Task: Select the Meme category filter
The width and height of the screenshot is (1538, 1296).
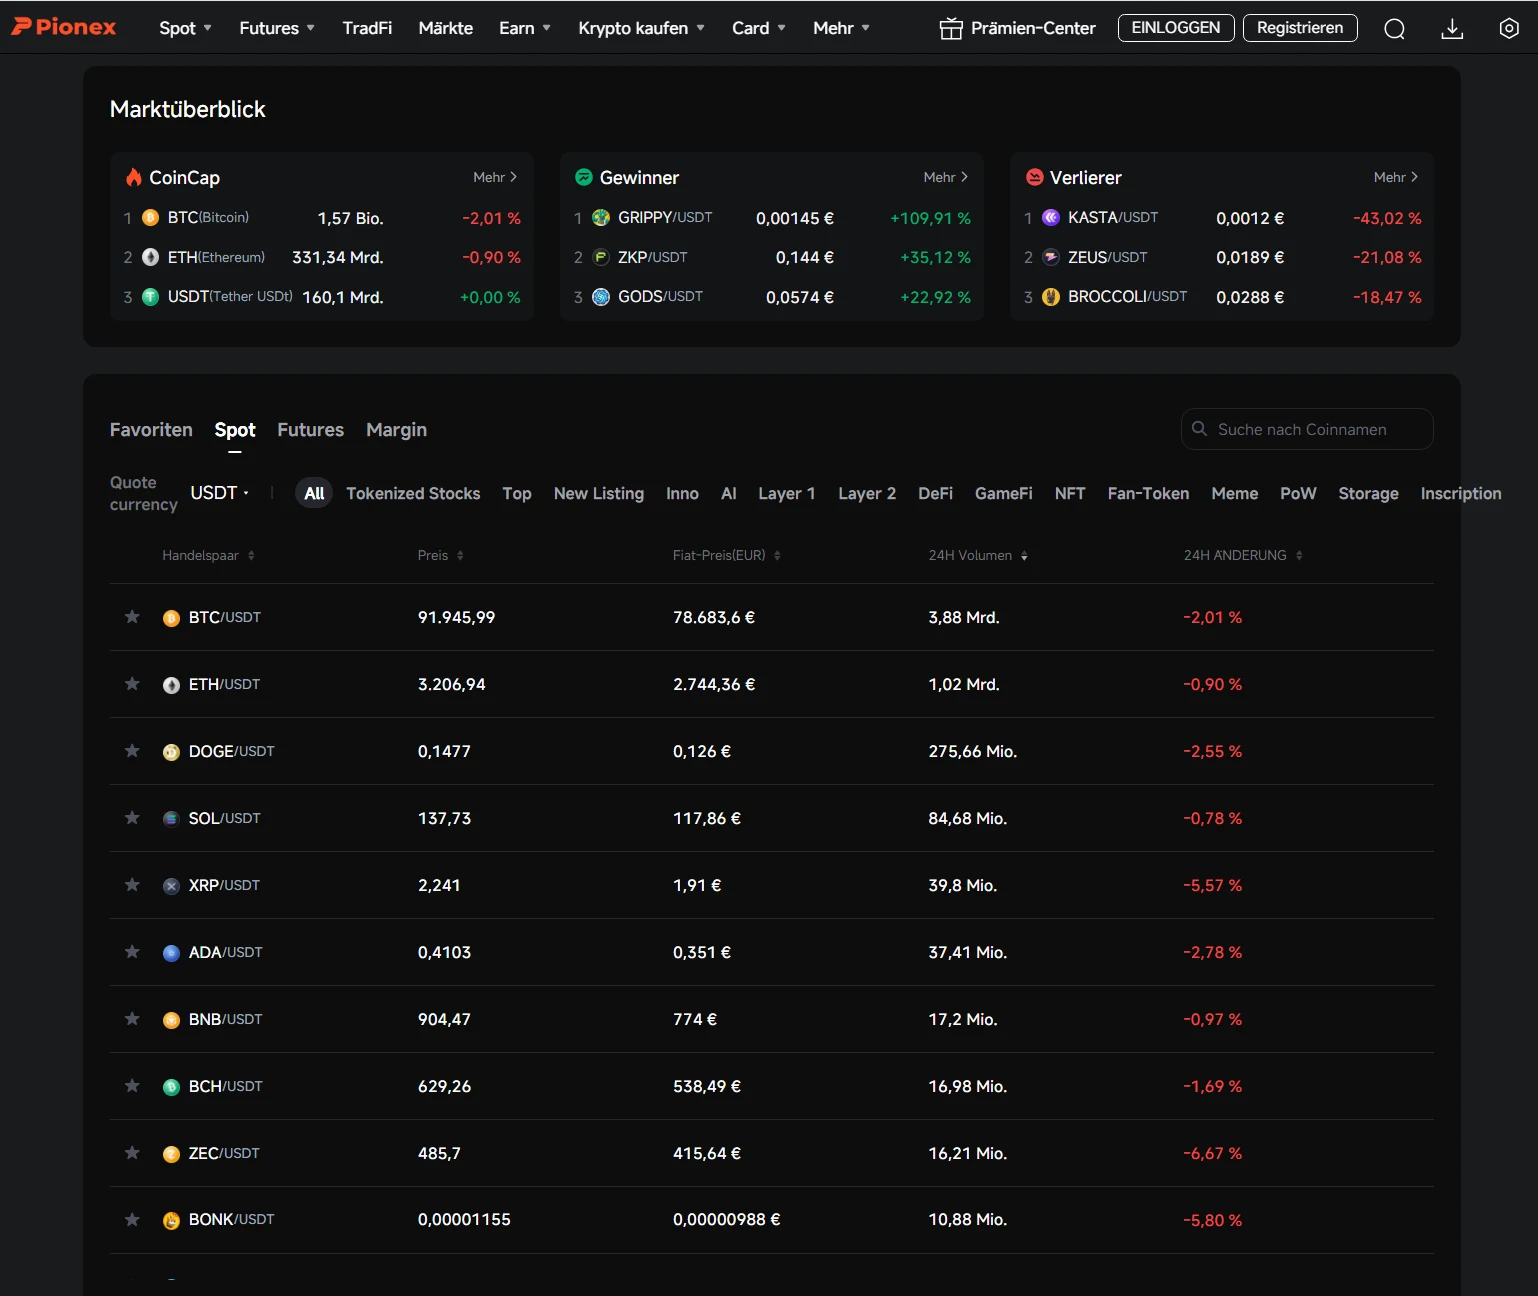Action: pyautogui.click(x=1235, y=494)
